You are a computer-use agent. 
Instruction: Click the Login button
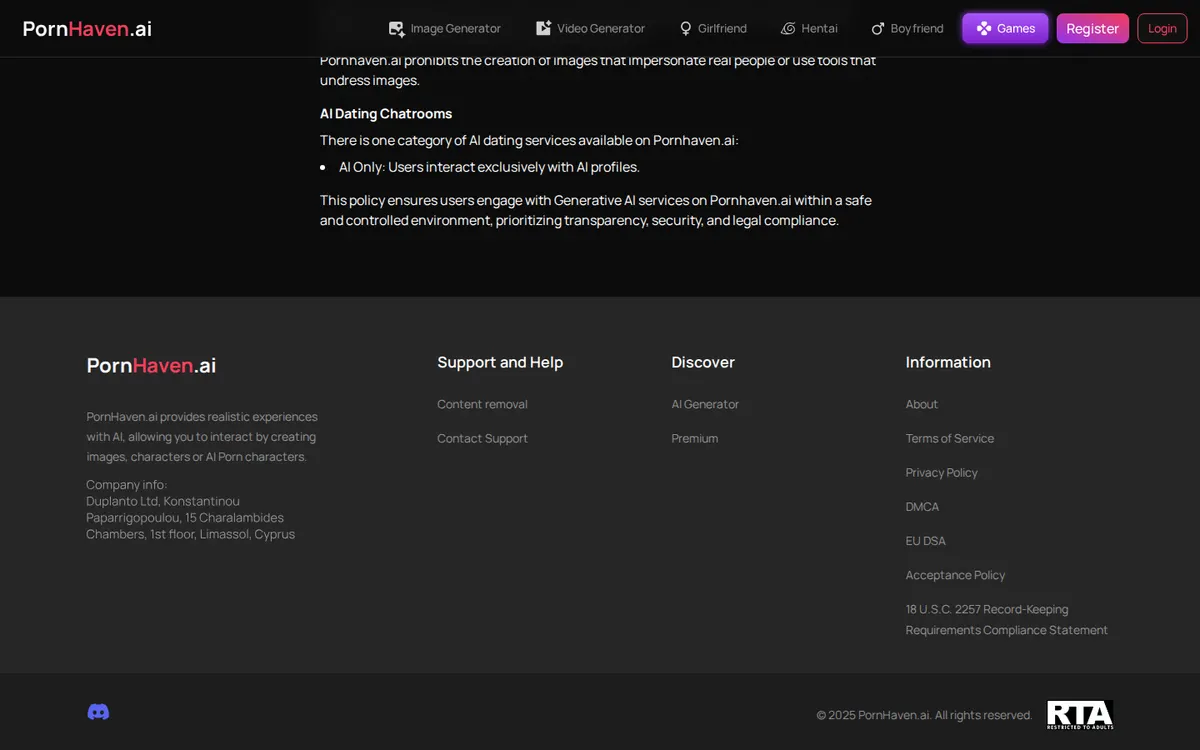point(1162,28)
